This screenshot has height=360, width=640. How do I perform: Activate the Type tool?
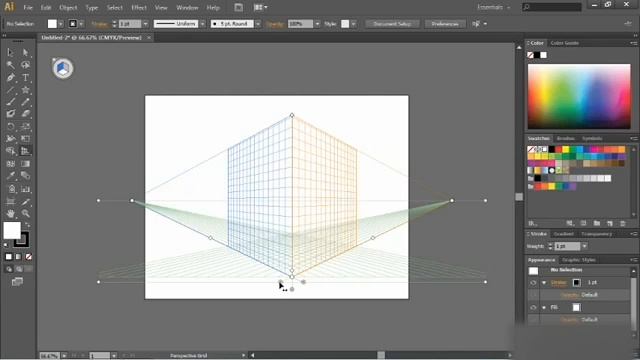pyautogui.click(x=25, y=77)
